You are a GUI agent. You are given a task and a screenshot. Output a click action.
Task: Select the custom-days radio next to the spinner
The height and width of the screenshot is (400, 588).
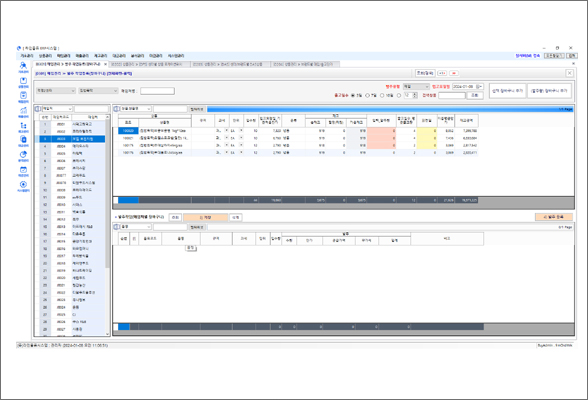tap(399, 96)
